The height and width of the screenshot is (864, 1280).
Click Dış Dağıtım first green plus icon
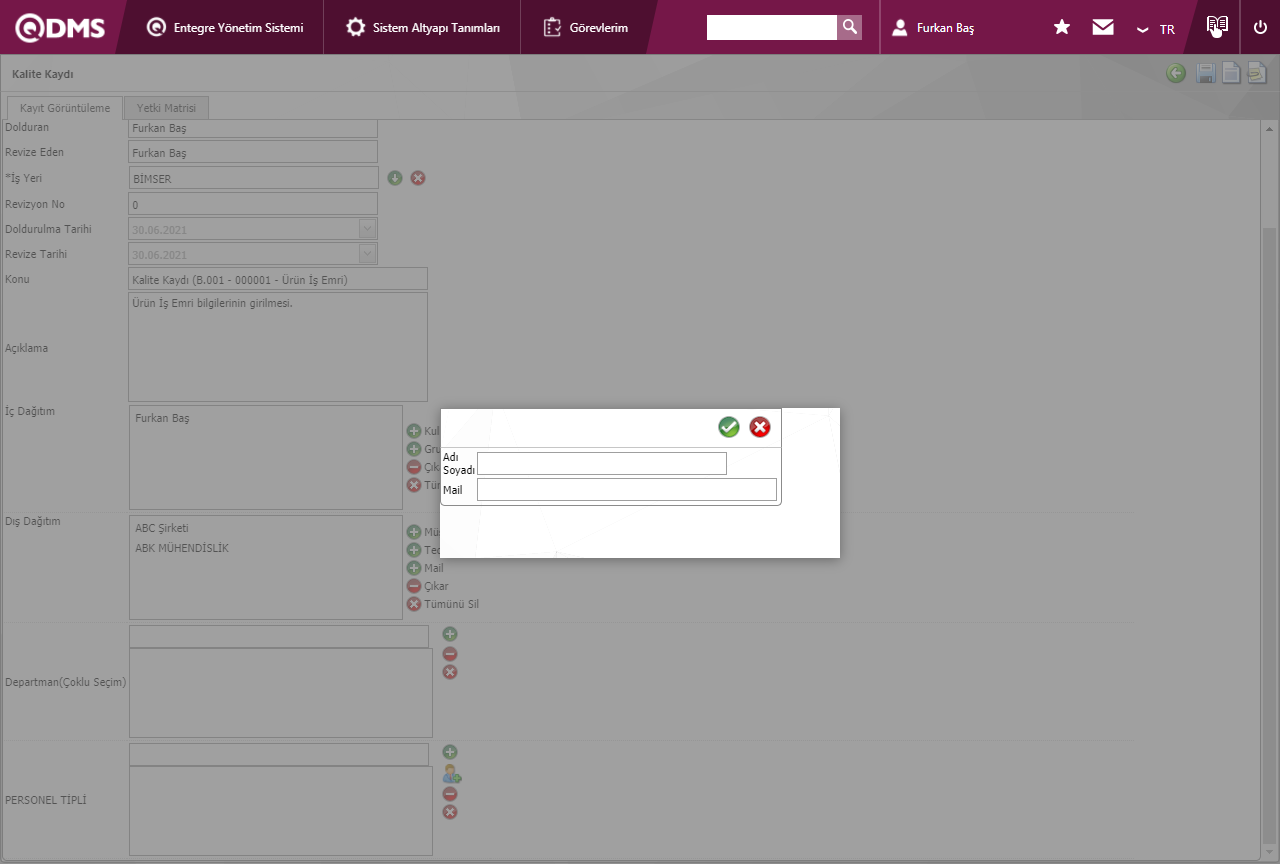click(414, 532)
